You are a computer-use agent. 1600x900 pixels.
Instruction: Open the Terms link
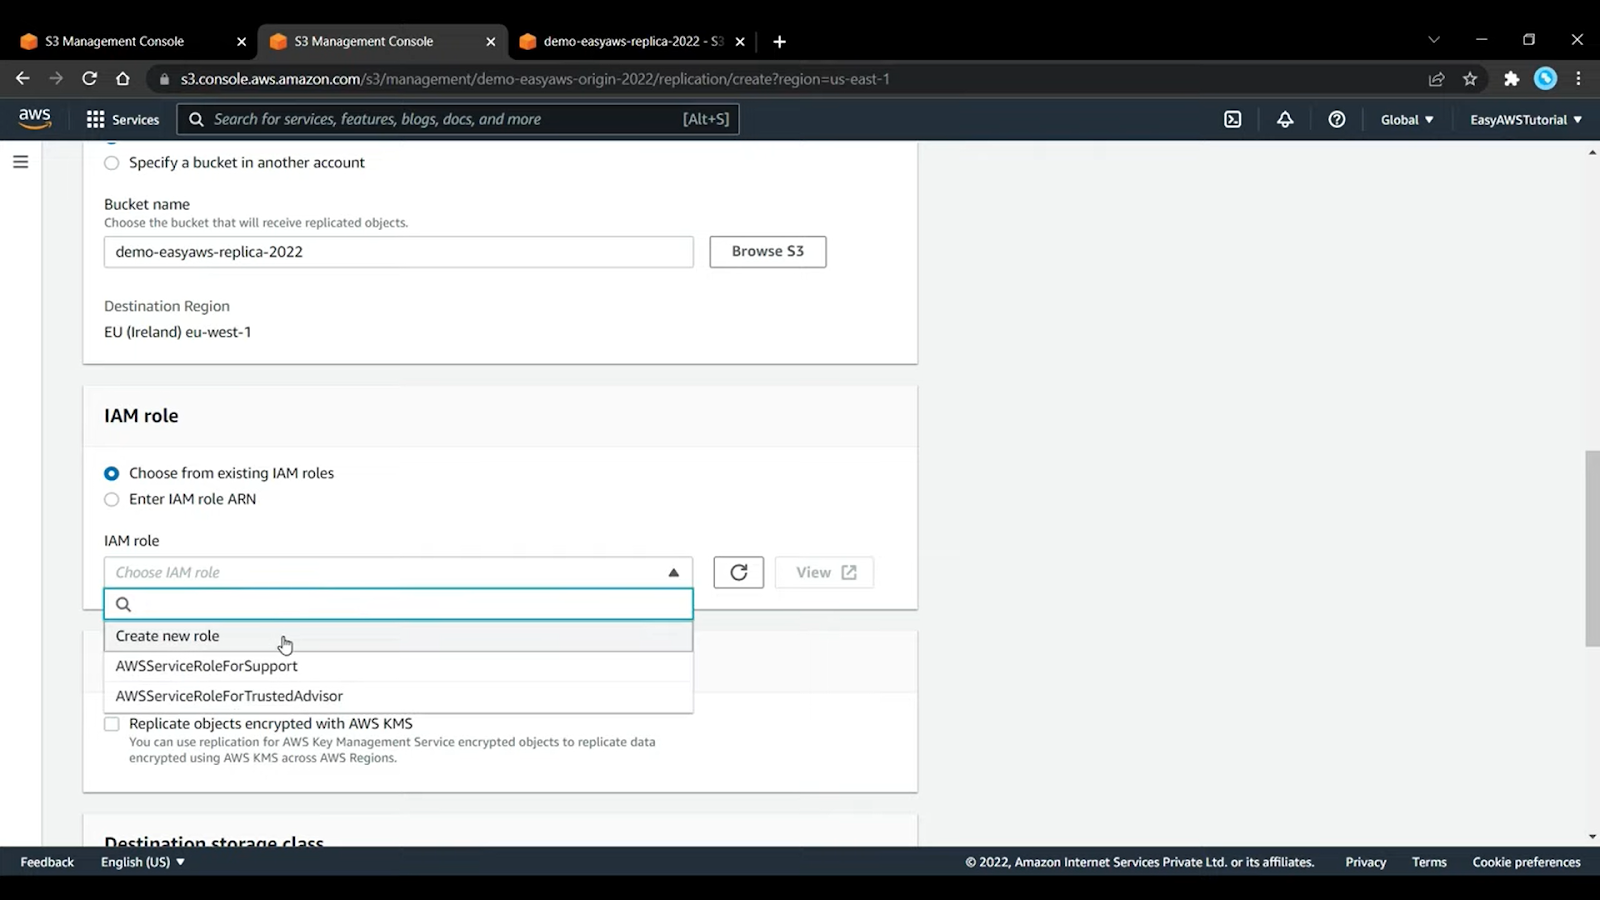(x=1429, y=862)
